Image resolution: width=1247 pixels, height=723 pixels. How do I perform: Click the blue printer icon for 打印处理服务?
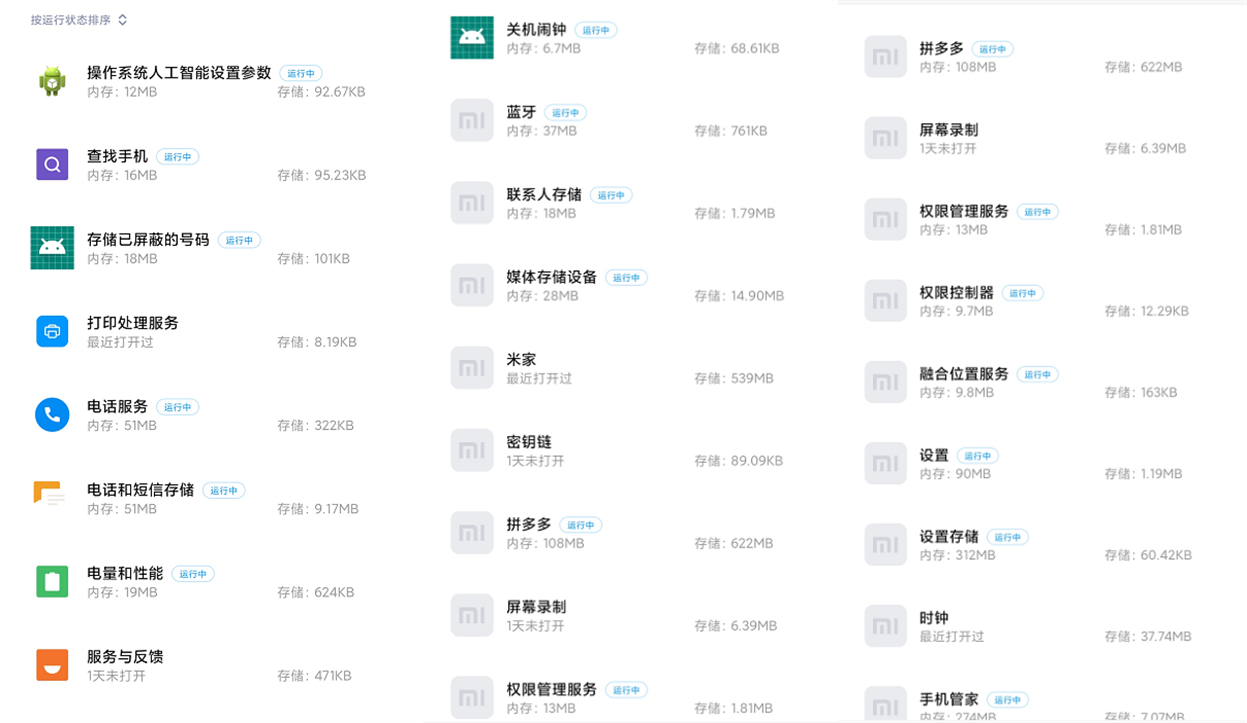click(x=52, y=331)
